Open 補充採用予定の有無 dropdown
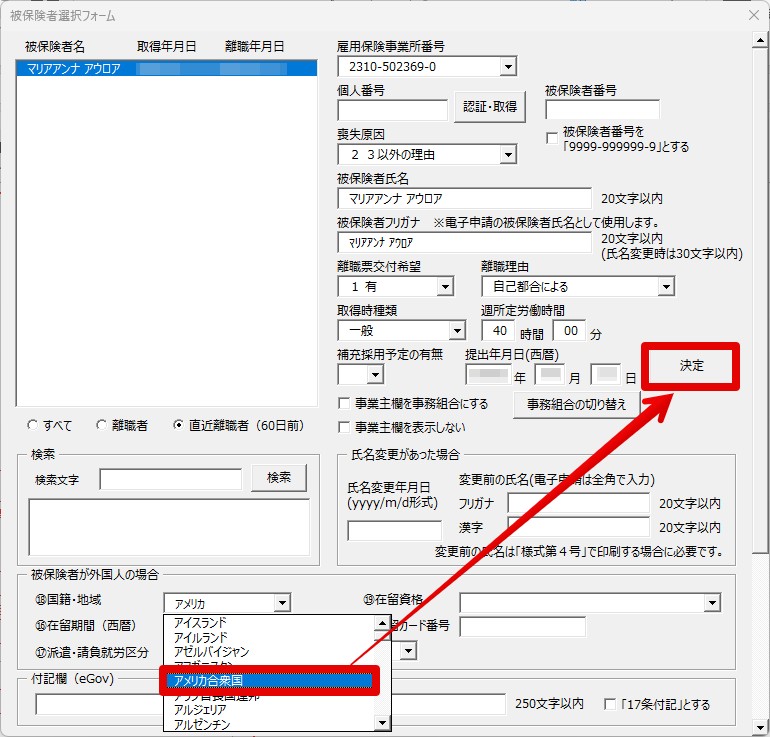The image size is (770, 737). (x=375, y=375)
